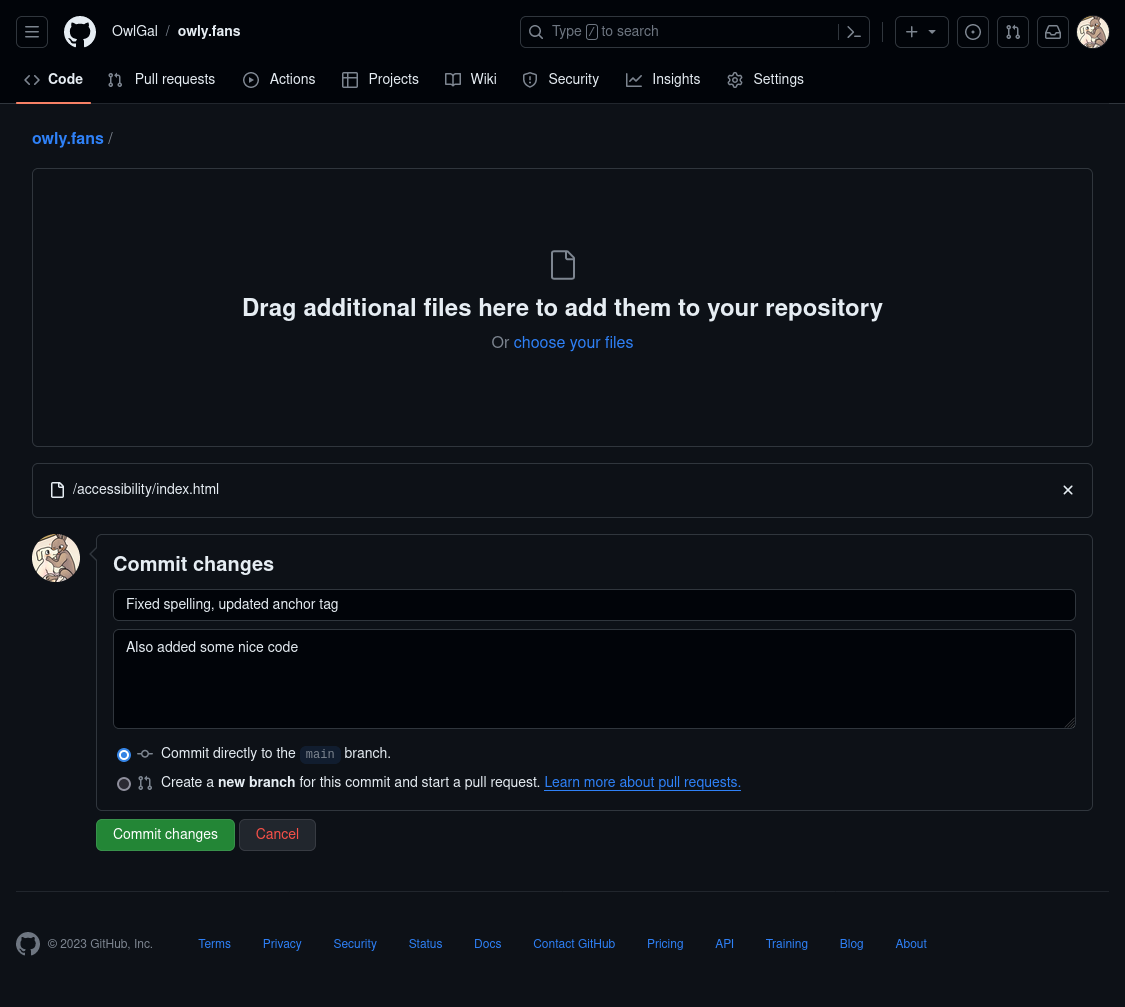The height and width of the screenshot is (1007, 1125).
Task: Click the user profile avatar
Action: [x=1092, y=32]
